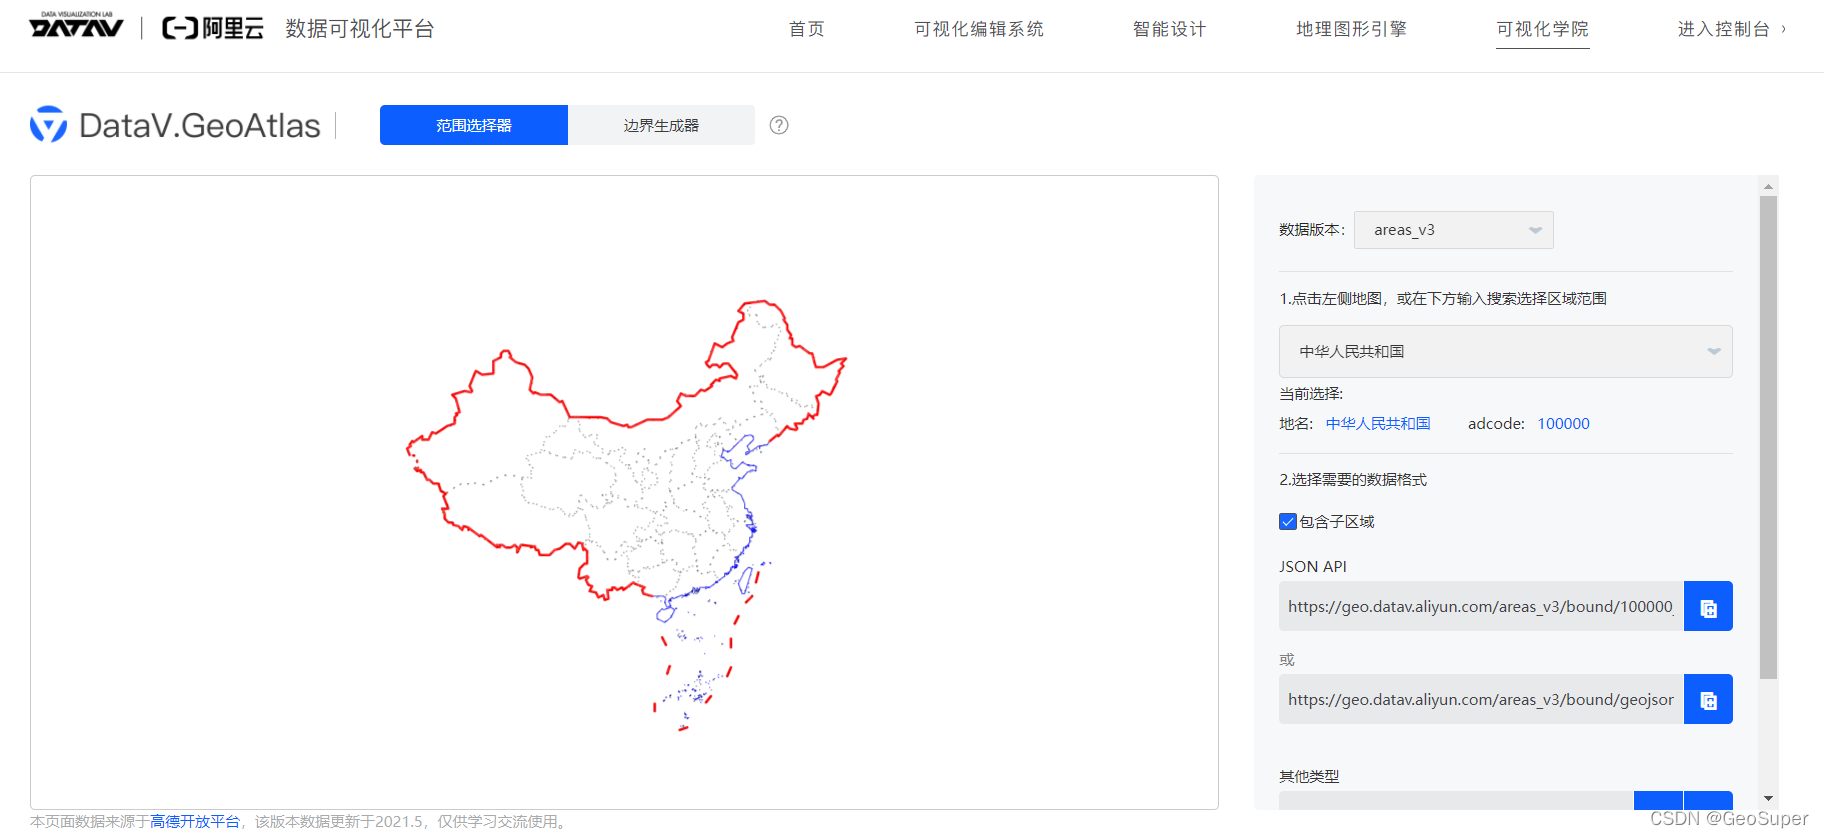The height and width of the screenshot is (838, 1824).
Task: Click the panel scrollbar down arrow
Action: click(x=1768, y=798)
